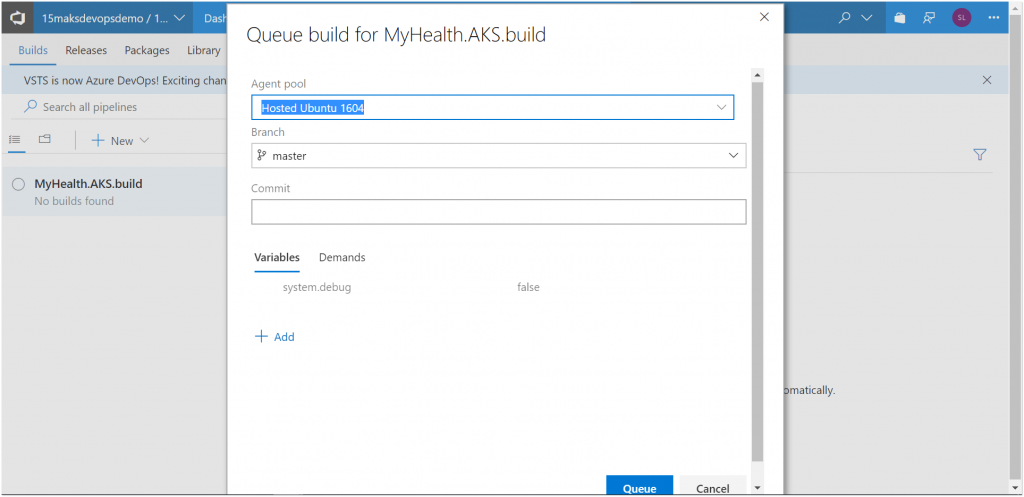1024x497 pixels.
Task: Close the Queue build dialog
Action: [764, 18]
